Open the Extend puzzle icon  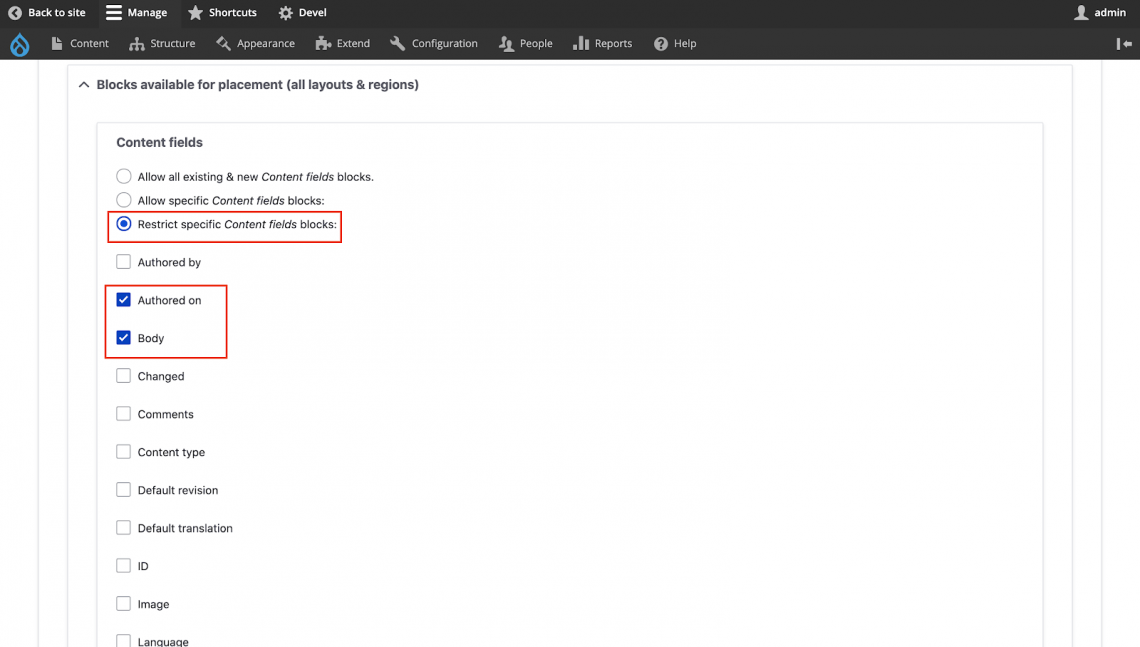pos(323,44)
